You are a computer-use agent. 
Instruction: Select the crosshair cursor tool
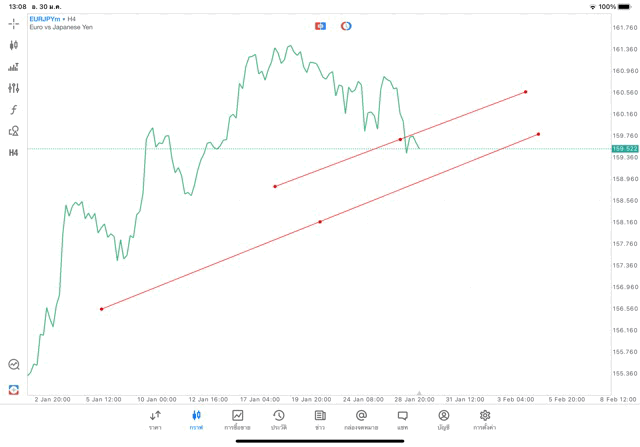pyautogui.click(x=14, y=23)
